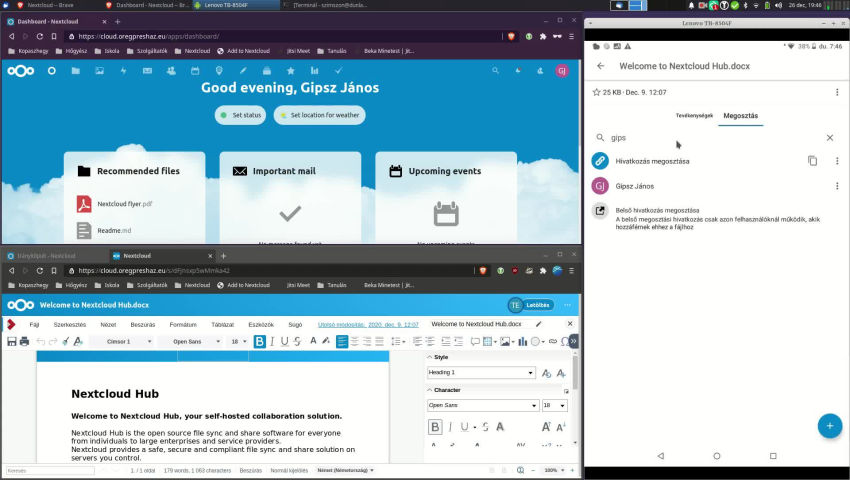Open paragraph style Címsor 1 dropdown
This screenshot has height=480, width=850.
coord(123,341)
